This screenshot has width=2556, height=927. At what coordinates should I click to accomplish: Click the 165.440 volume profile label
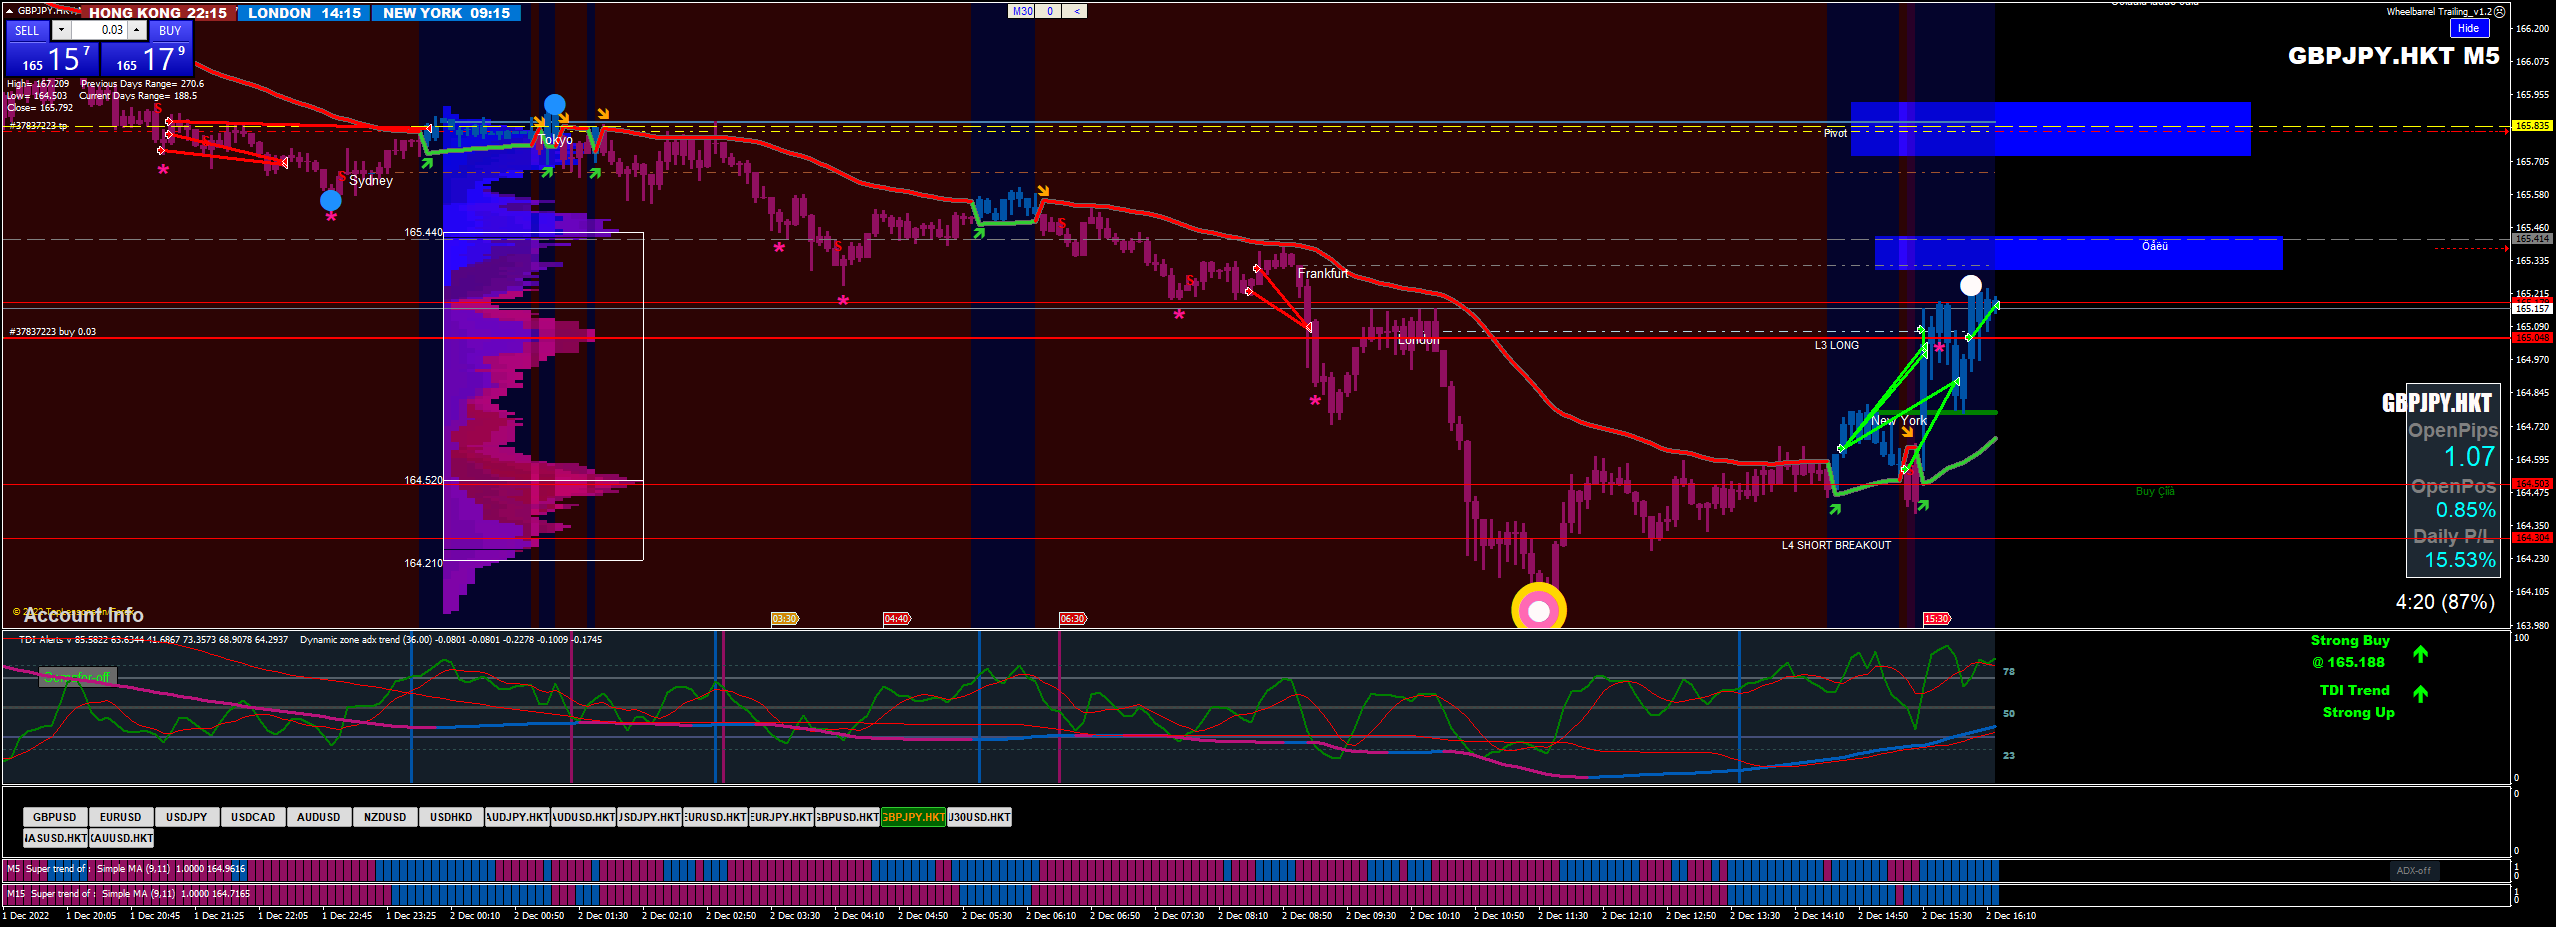(423, 233)
